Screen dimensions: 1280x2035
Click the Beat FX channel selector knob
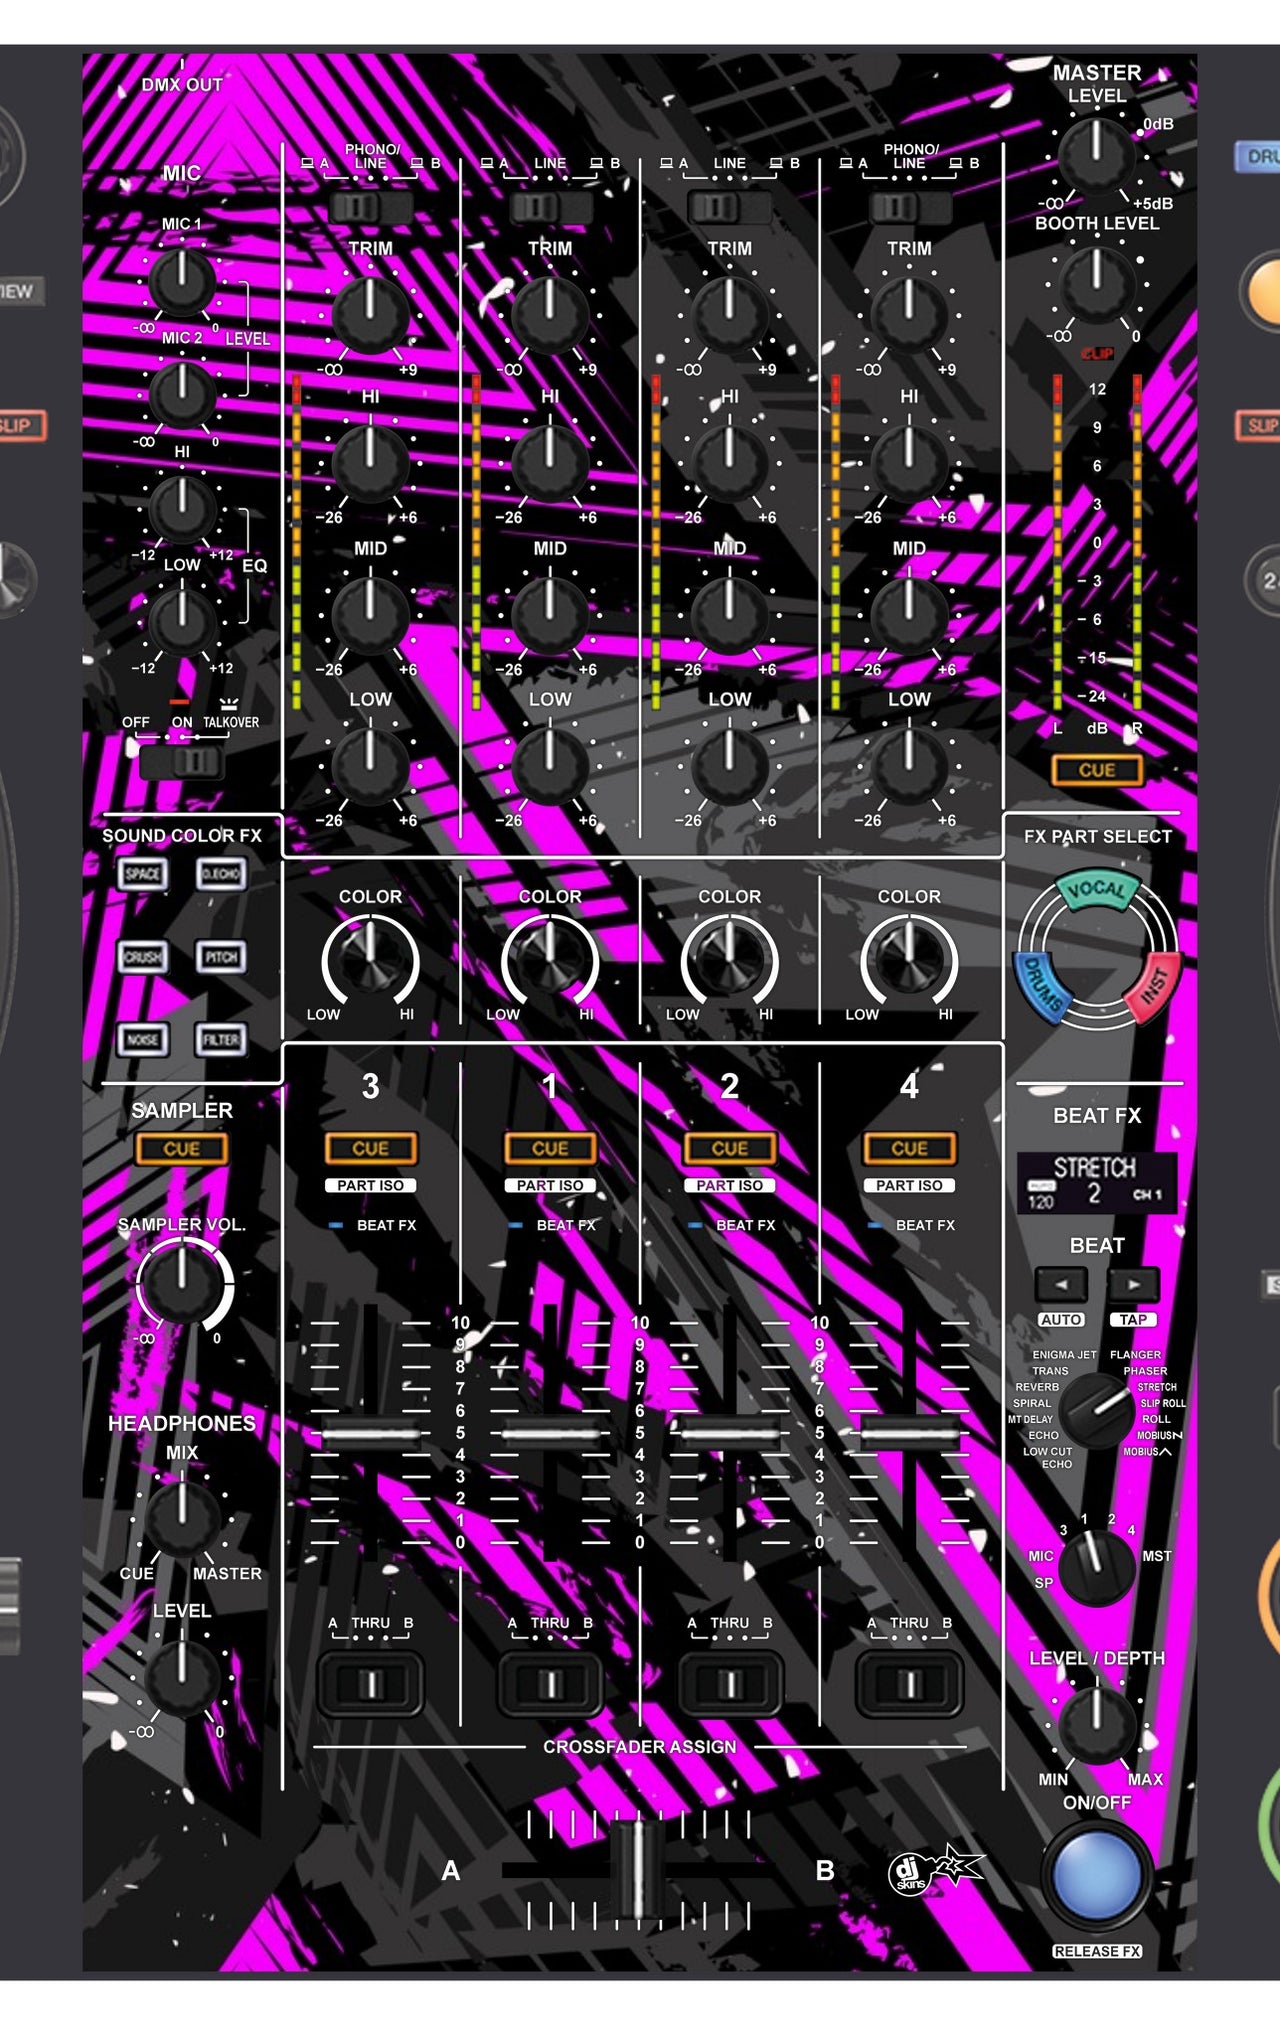(1097, 1567)
